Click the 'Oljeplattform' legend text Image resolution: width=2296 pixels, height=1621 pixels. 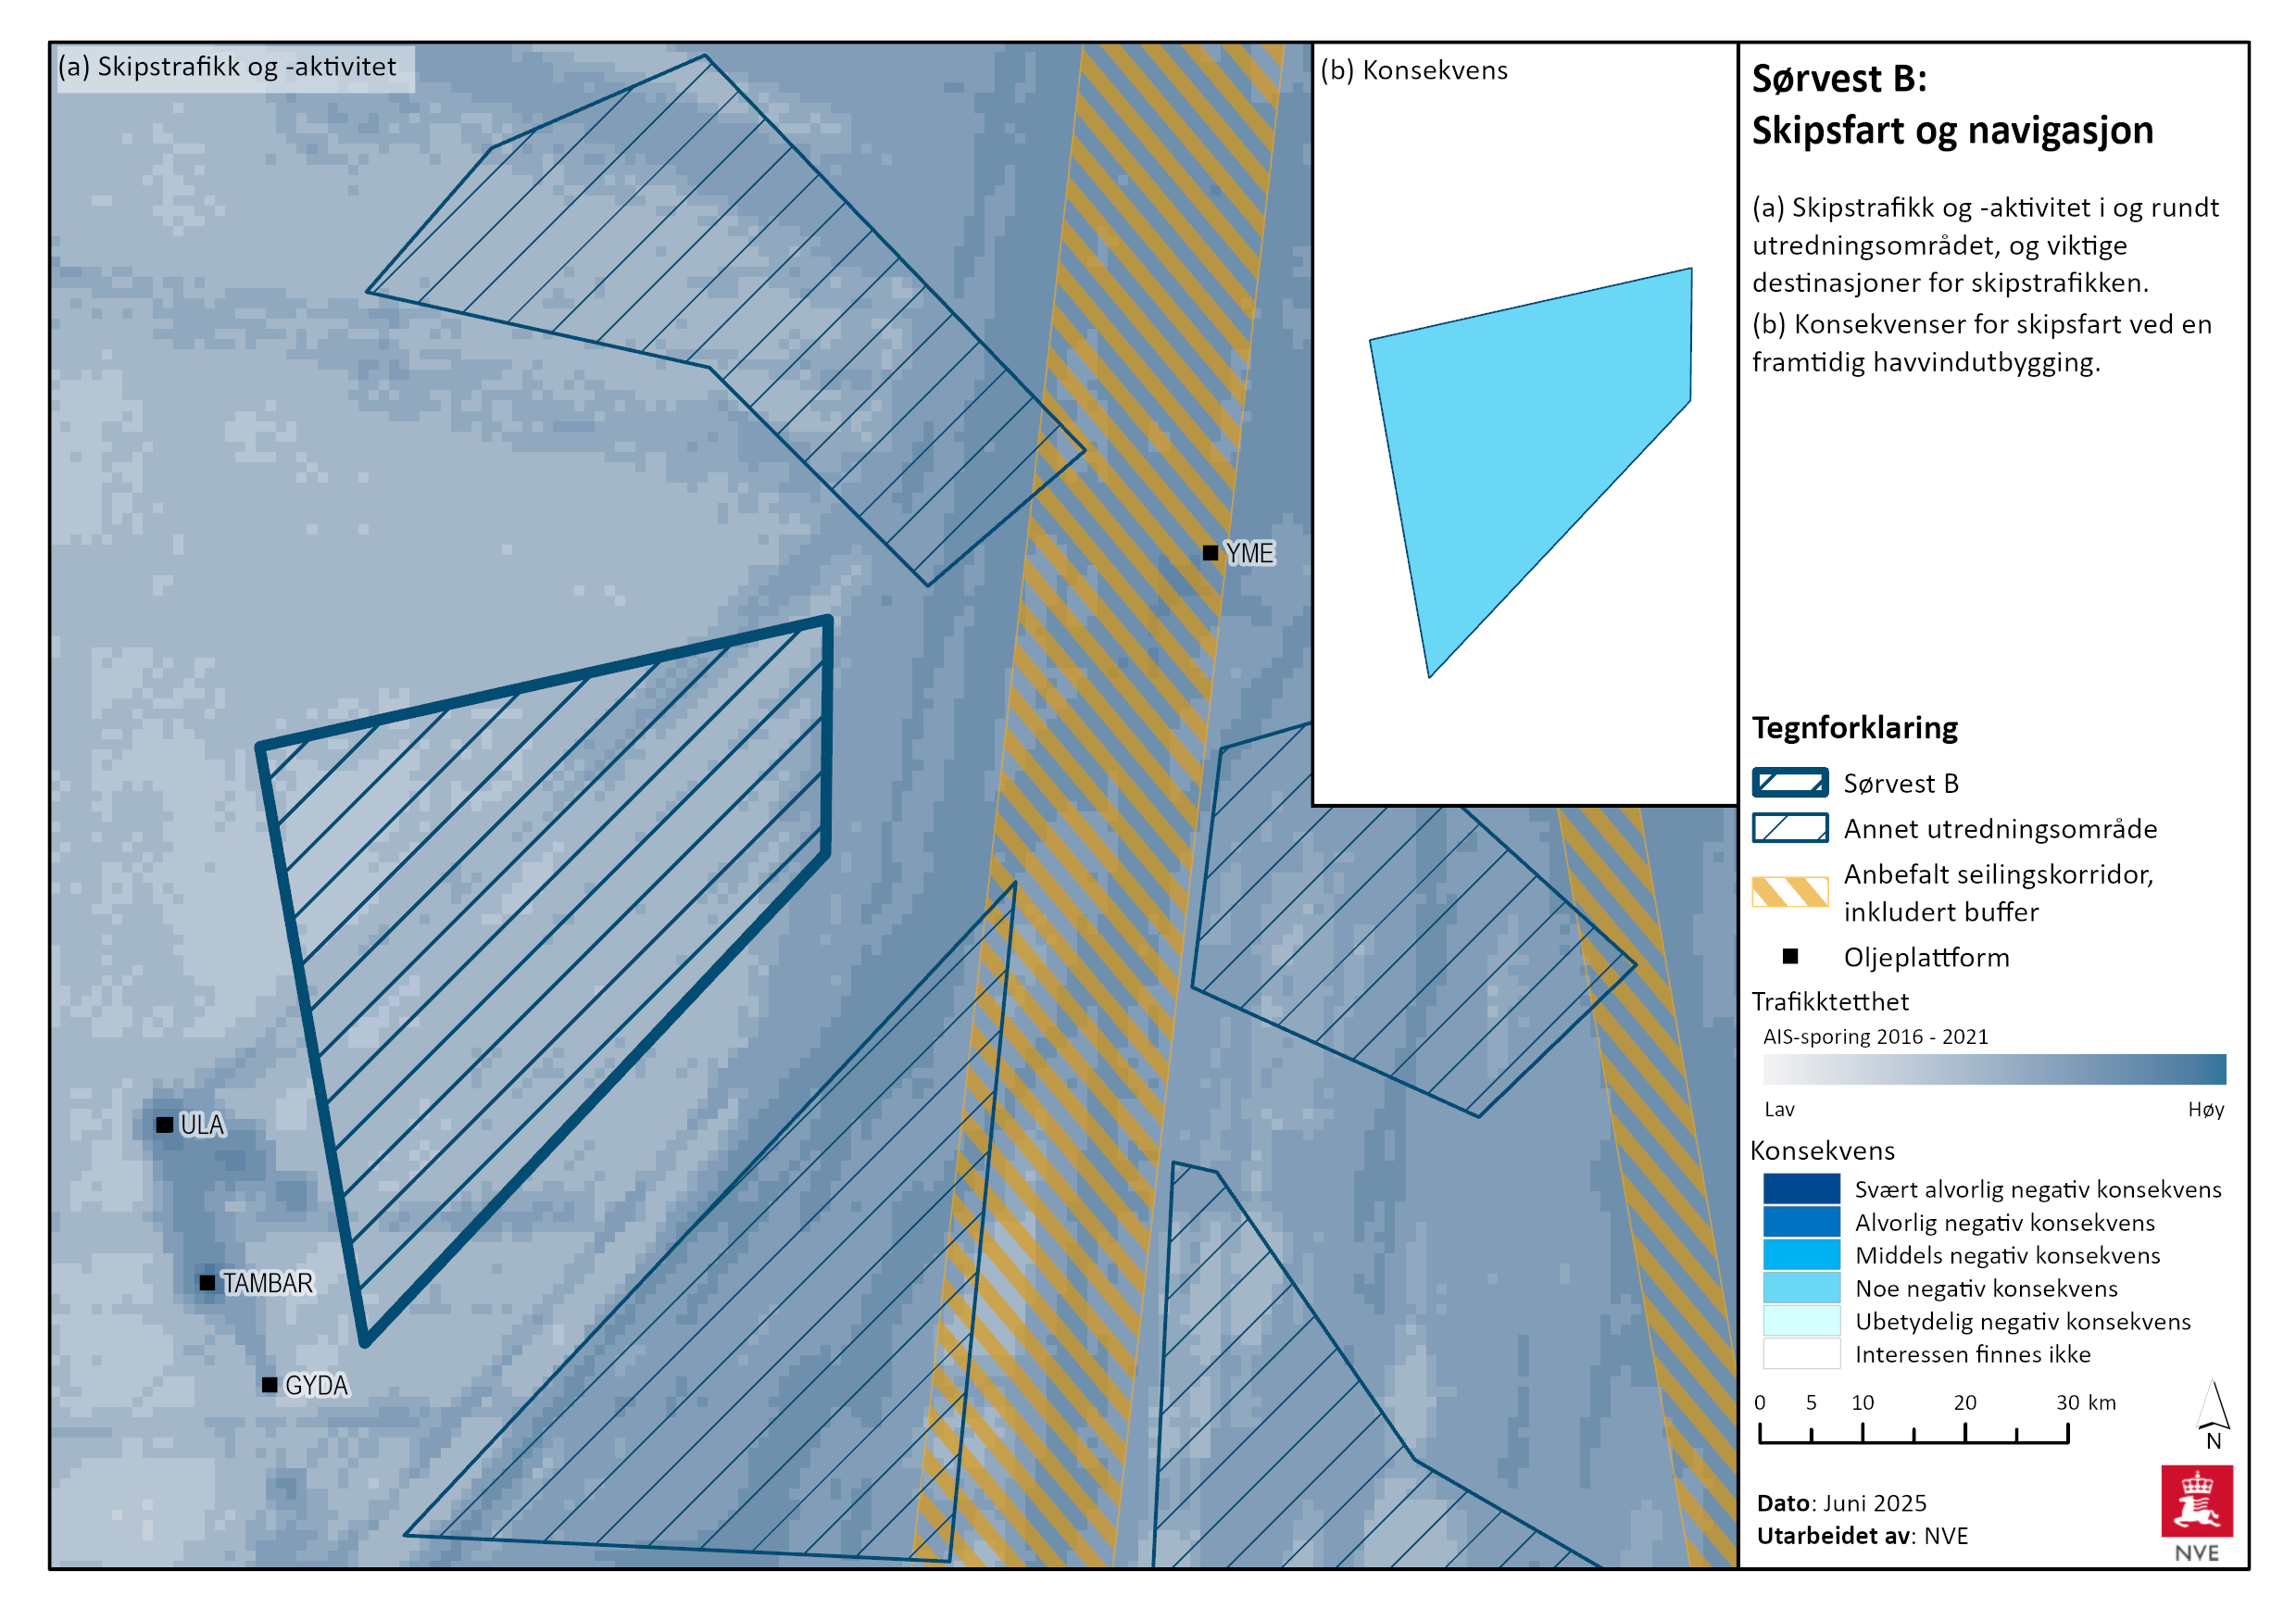click(1926, 958)
